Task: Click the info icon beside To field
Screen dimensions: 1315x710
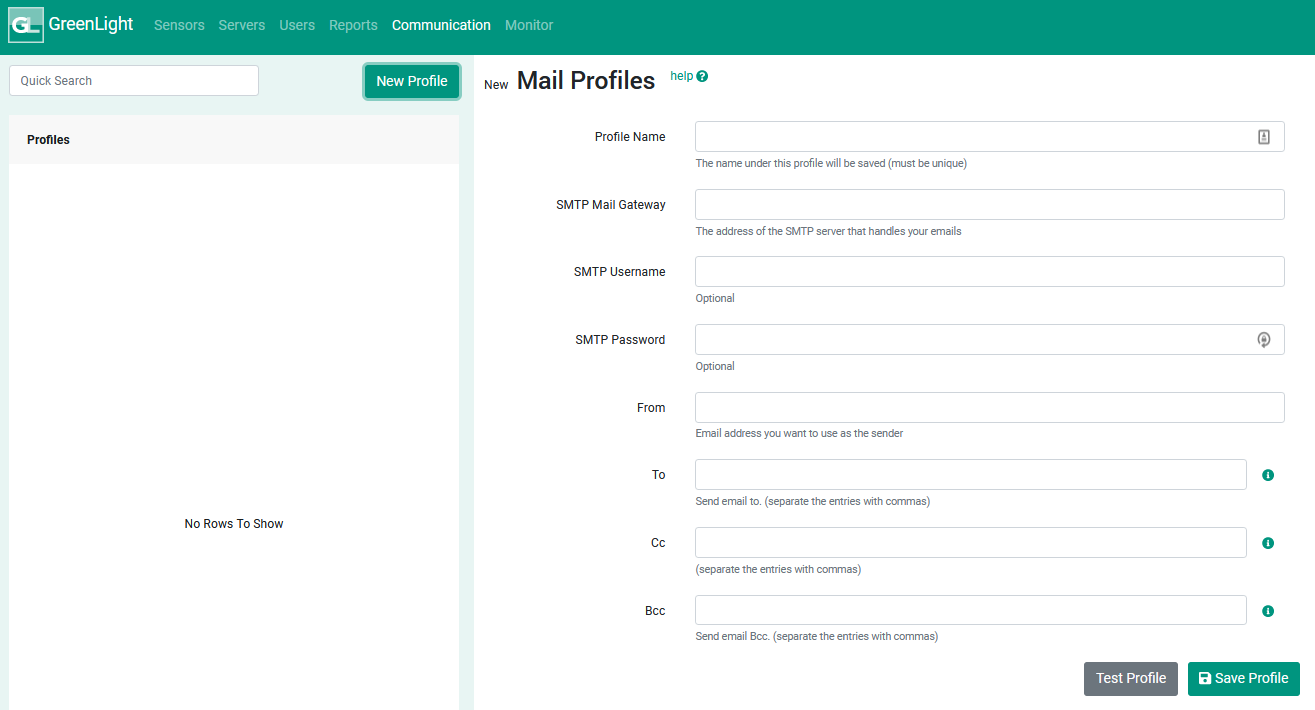Action: tap(1268, 475)
